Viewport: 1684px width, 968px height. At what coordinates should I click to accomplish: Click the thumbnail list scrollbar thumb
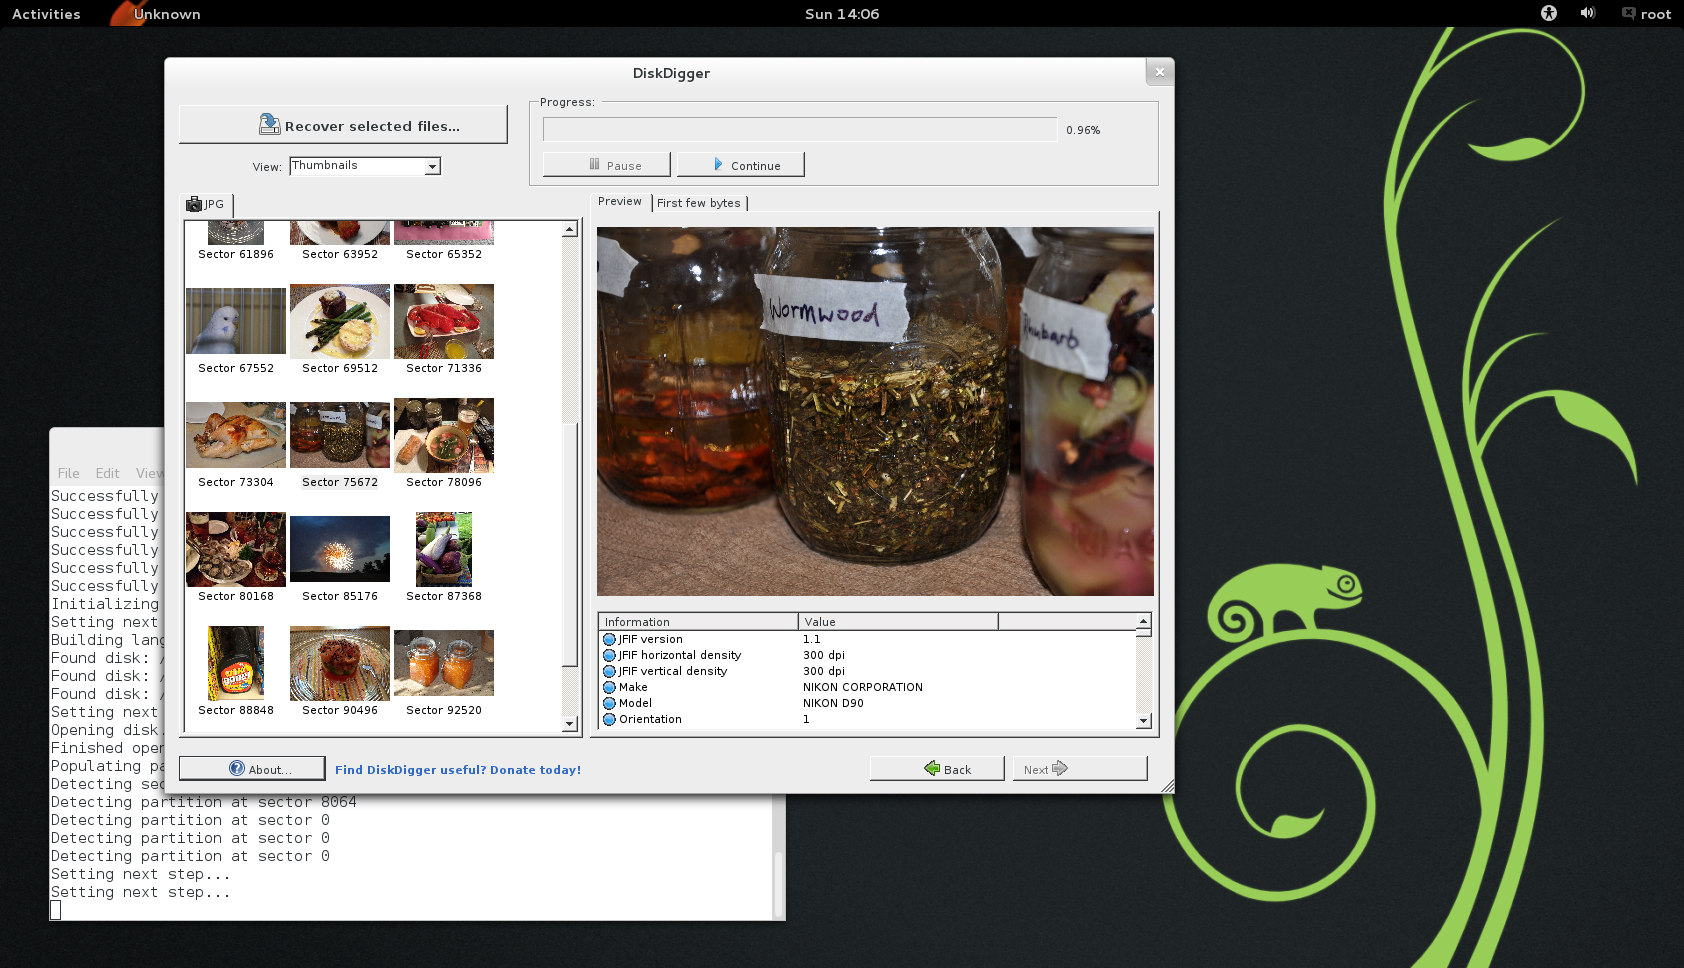pyautogui.click(x=570, y=545)
